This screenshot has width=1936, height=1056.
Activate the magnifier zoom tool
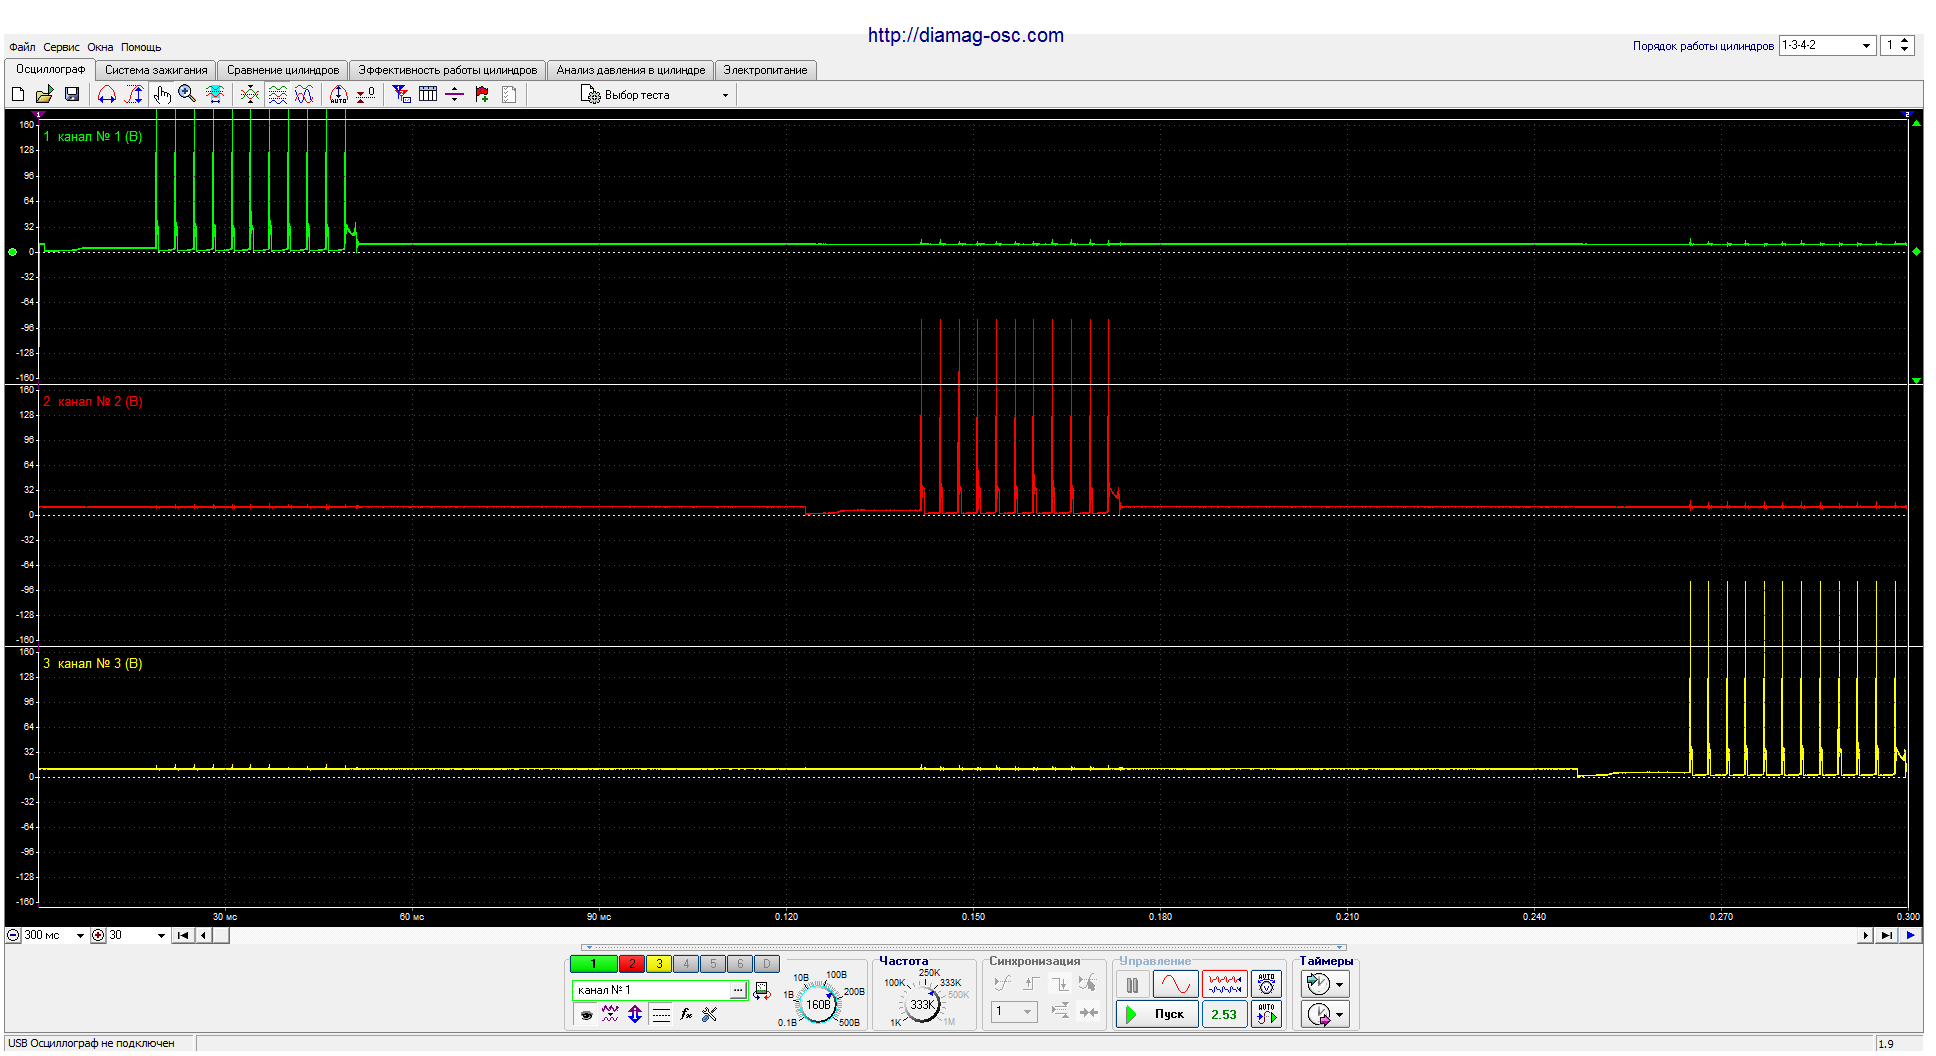click(187, 94)
